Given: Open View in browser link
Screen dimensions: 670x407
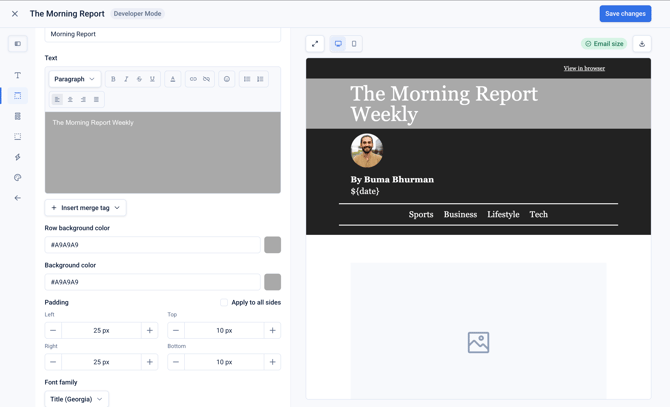Looking at the screenshot, I should 584,68.
